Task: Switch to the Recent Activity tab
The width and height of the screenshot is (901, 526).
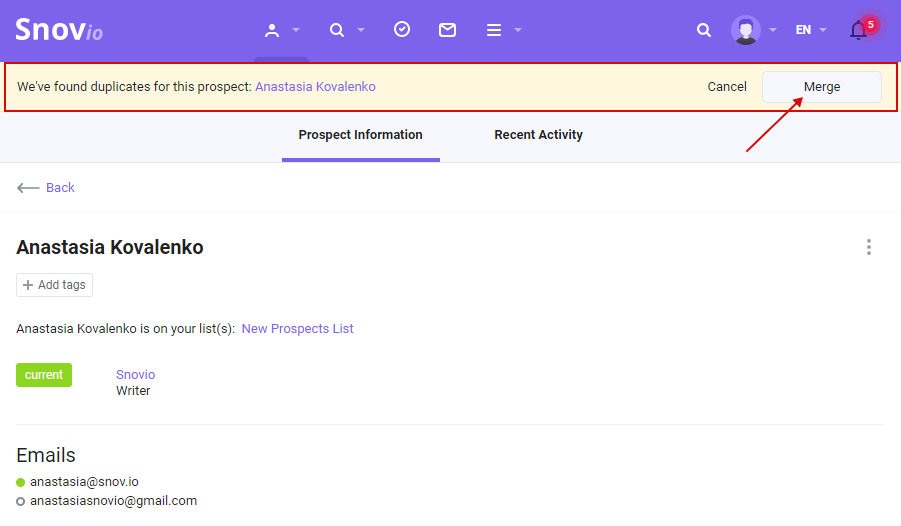Action: click(538, 135)
